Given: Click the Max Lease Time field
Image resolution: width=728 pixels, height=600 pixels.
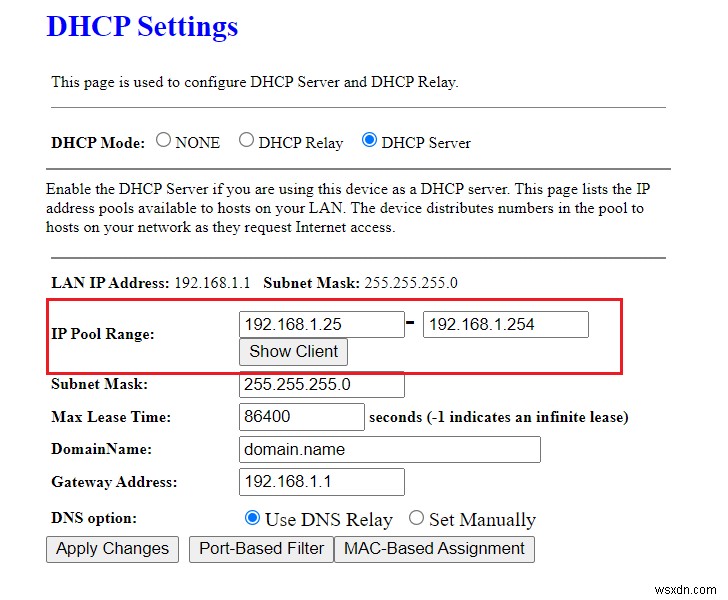Looking at the screenshot, I should click(x=302, y=417).
